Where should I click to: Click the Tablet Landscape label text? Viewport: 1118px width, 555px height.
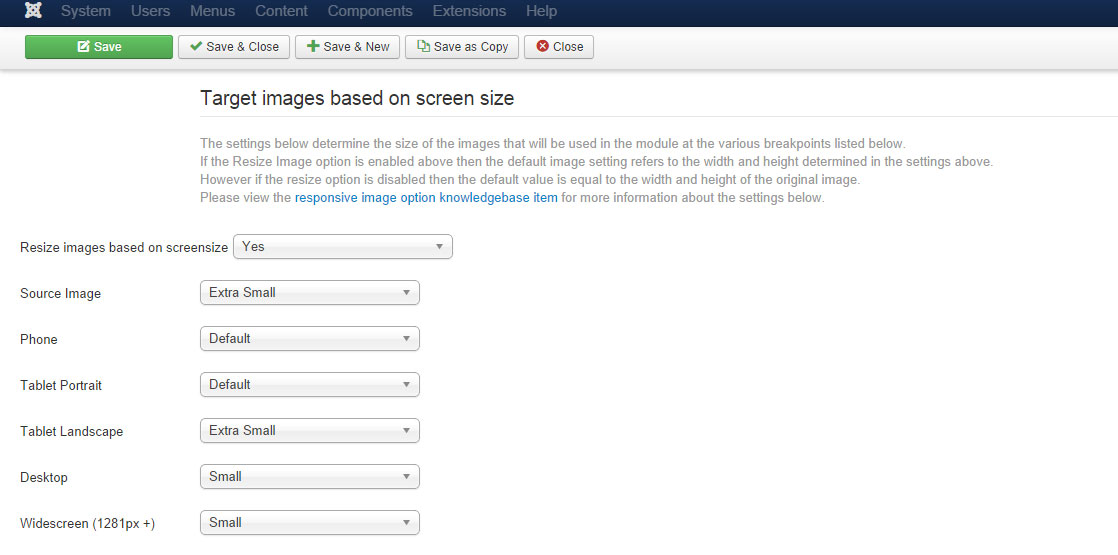click(71, 432)
